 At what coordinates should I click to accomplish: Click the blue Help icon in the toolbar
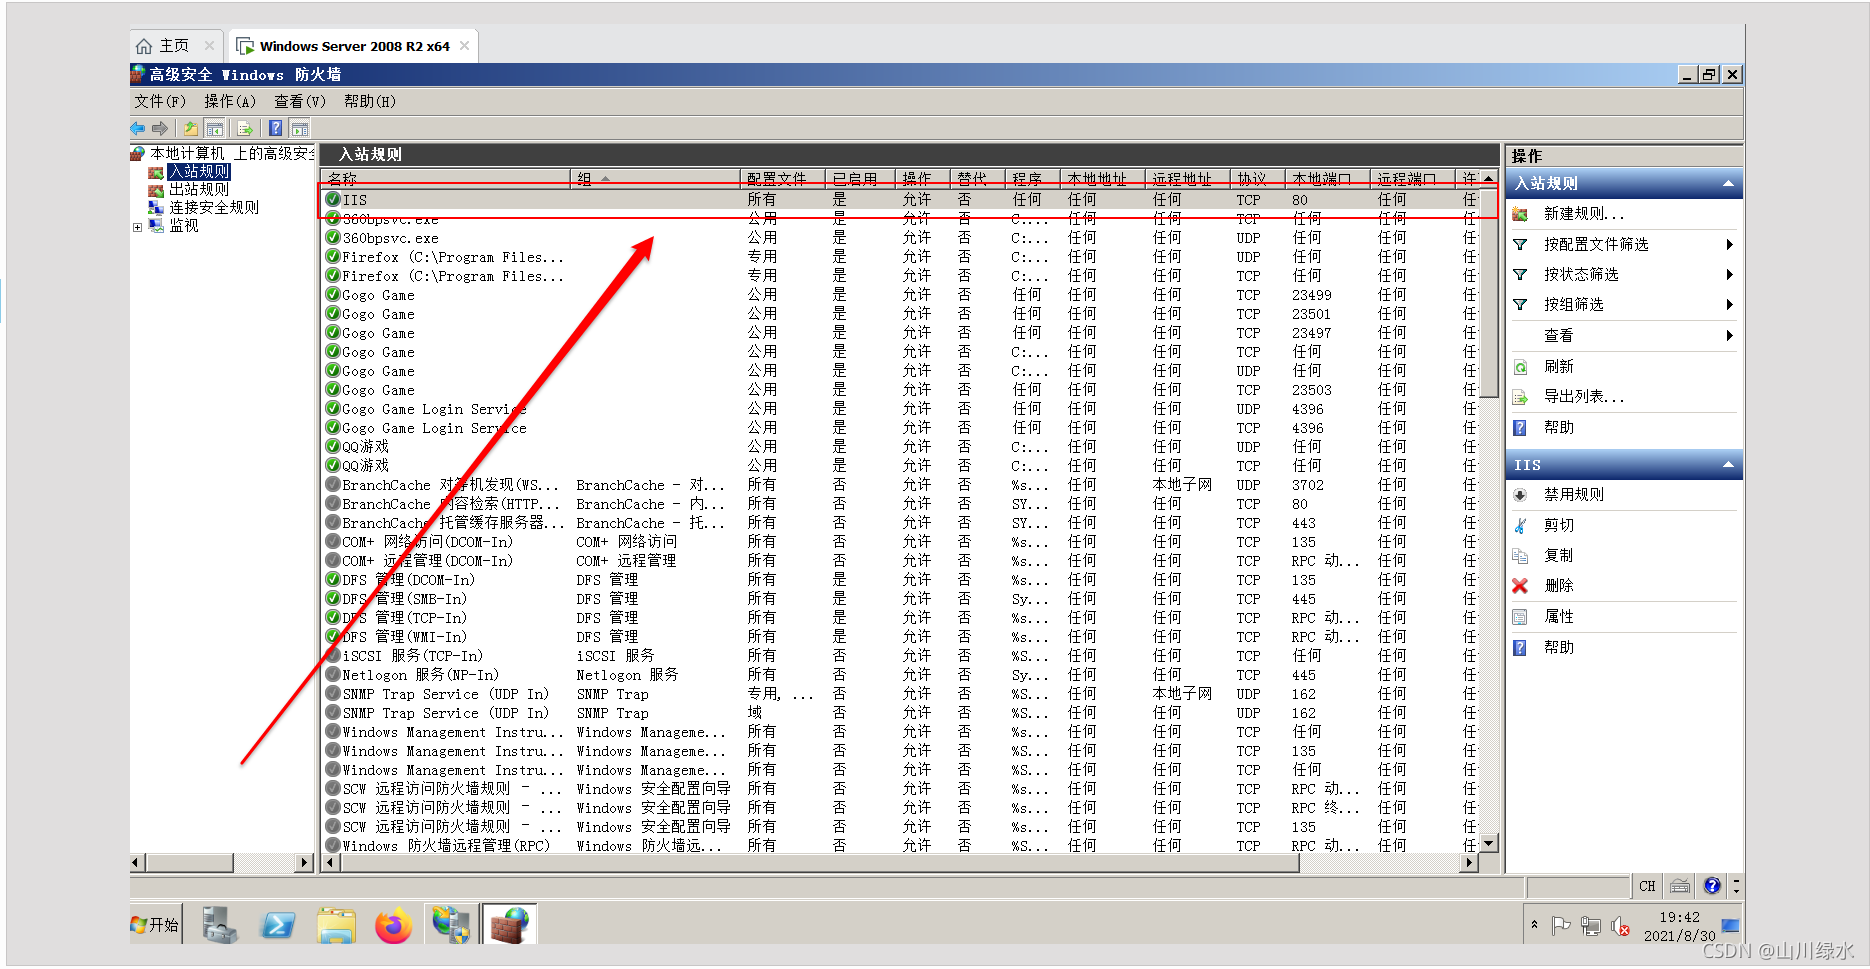click(275, 128)
